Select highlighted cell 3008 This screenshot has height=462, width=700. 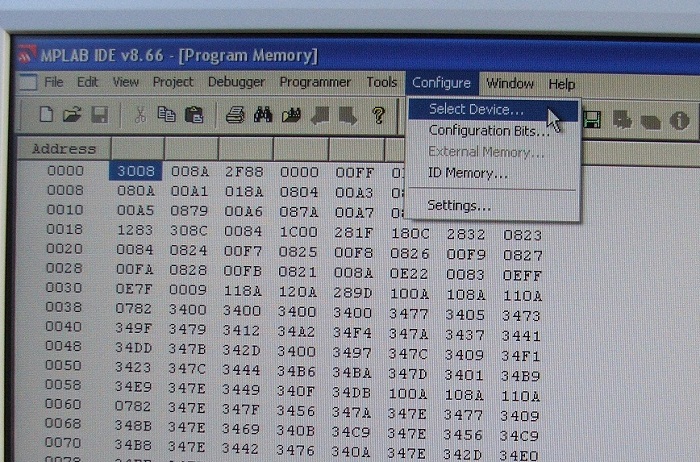tap(136, 171)
